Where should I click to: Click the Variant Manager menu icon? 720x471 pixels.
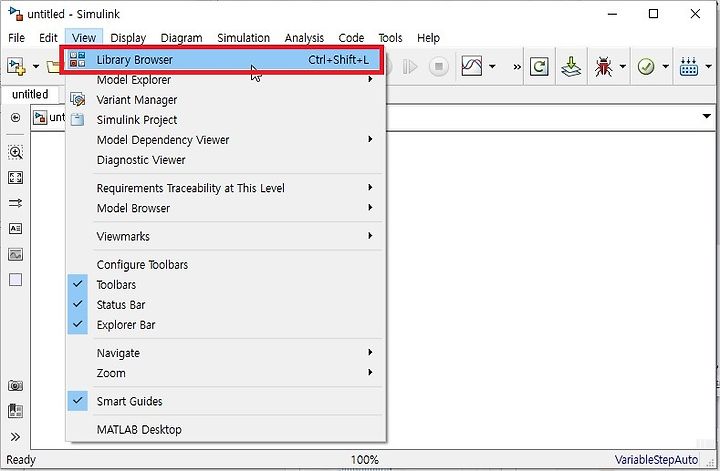77,99
